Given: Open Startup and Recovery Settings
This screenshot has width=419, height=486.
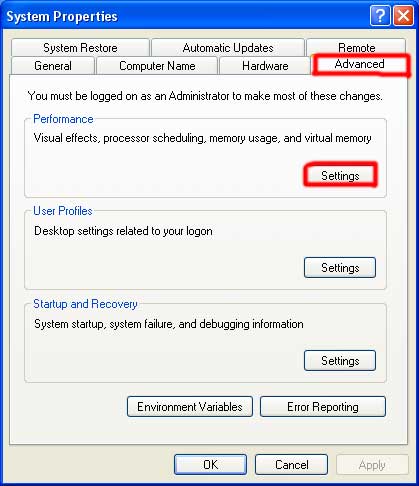Looking at the screenshot, I should point(340,360).
